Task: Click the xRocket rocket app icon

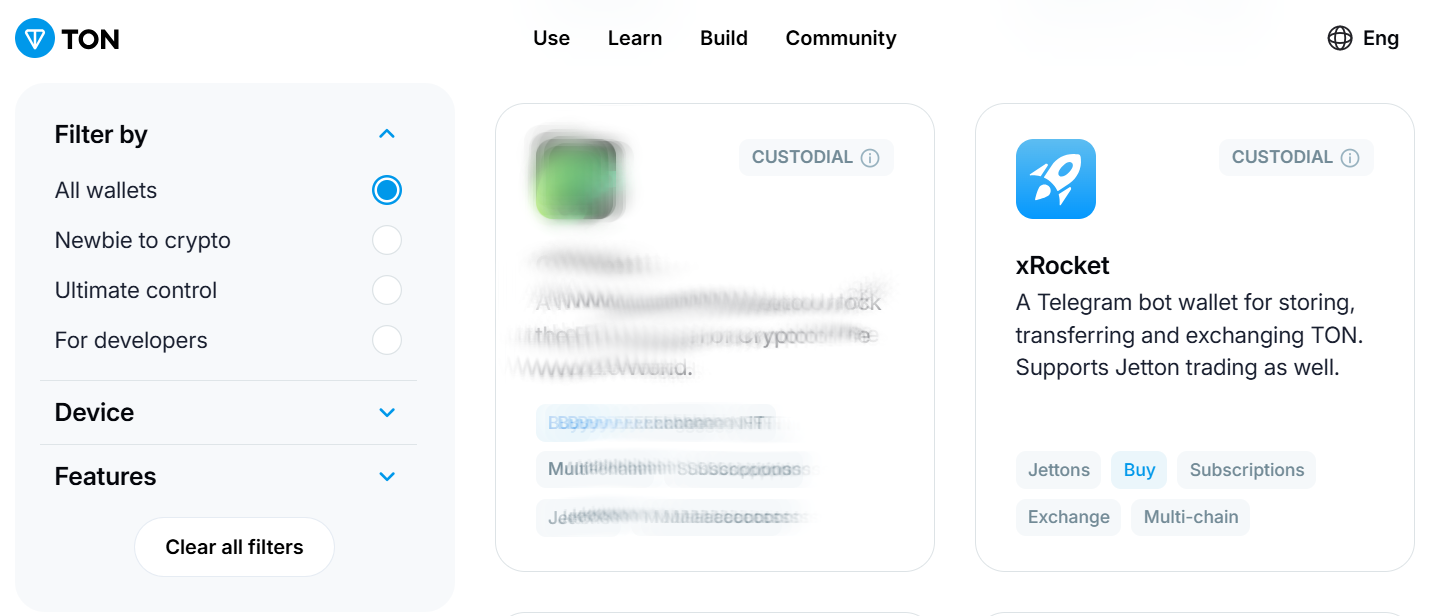Action: (x=1055, y=179)
